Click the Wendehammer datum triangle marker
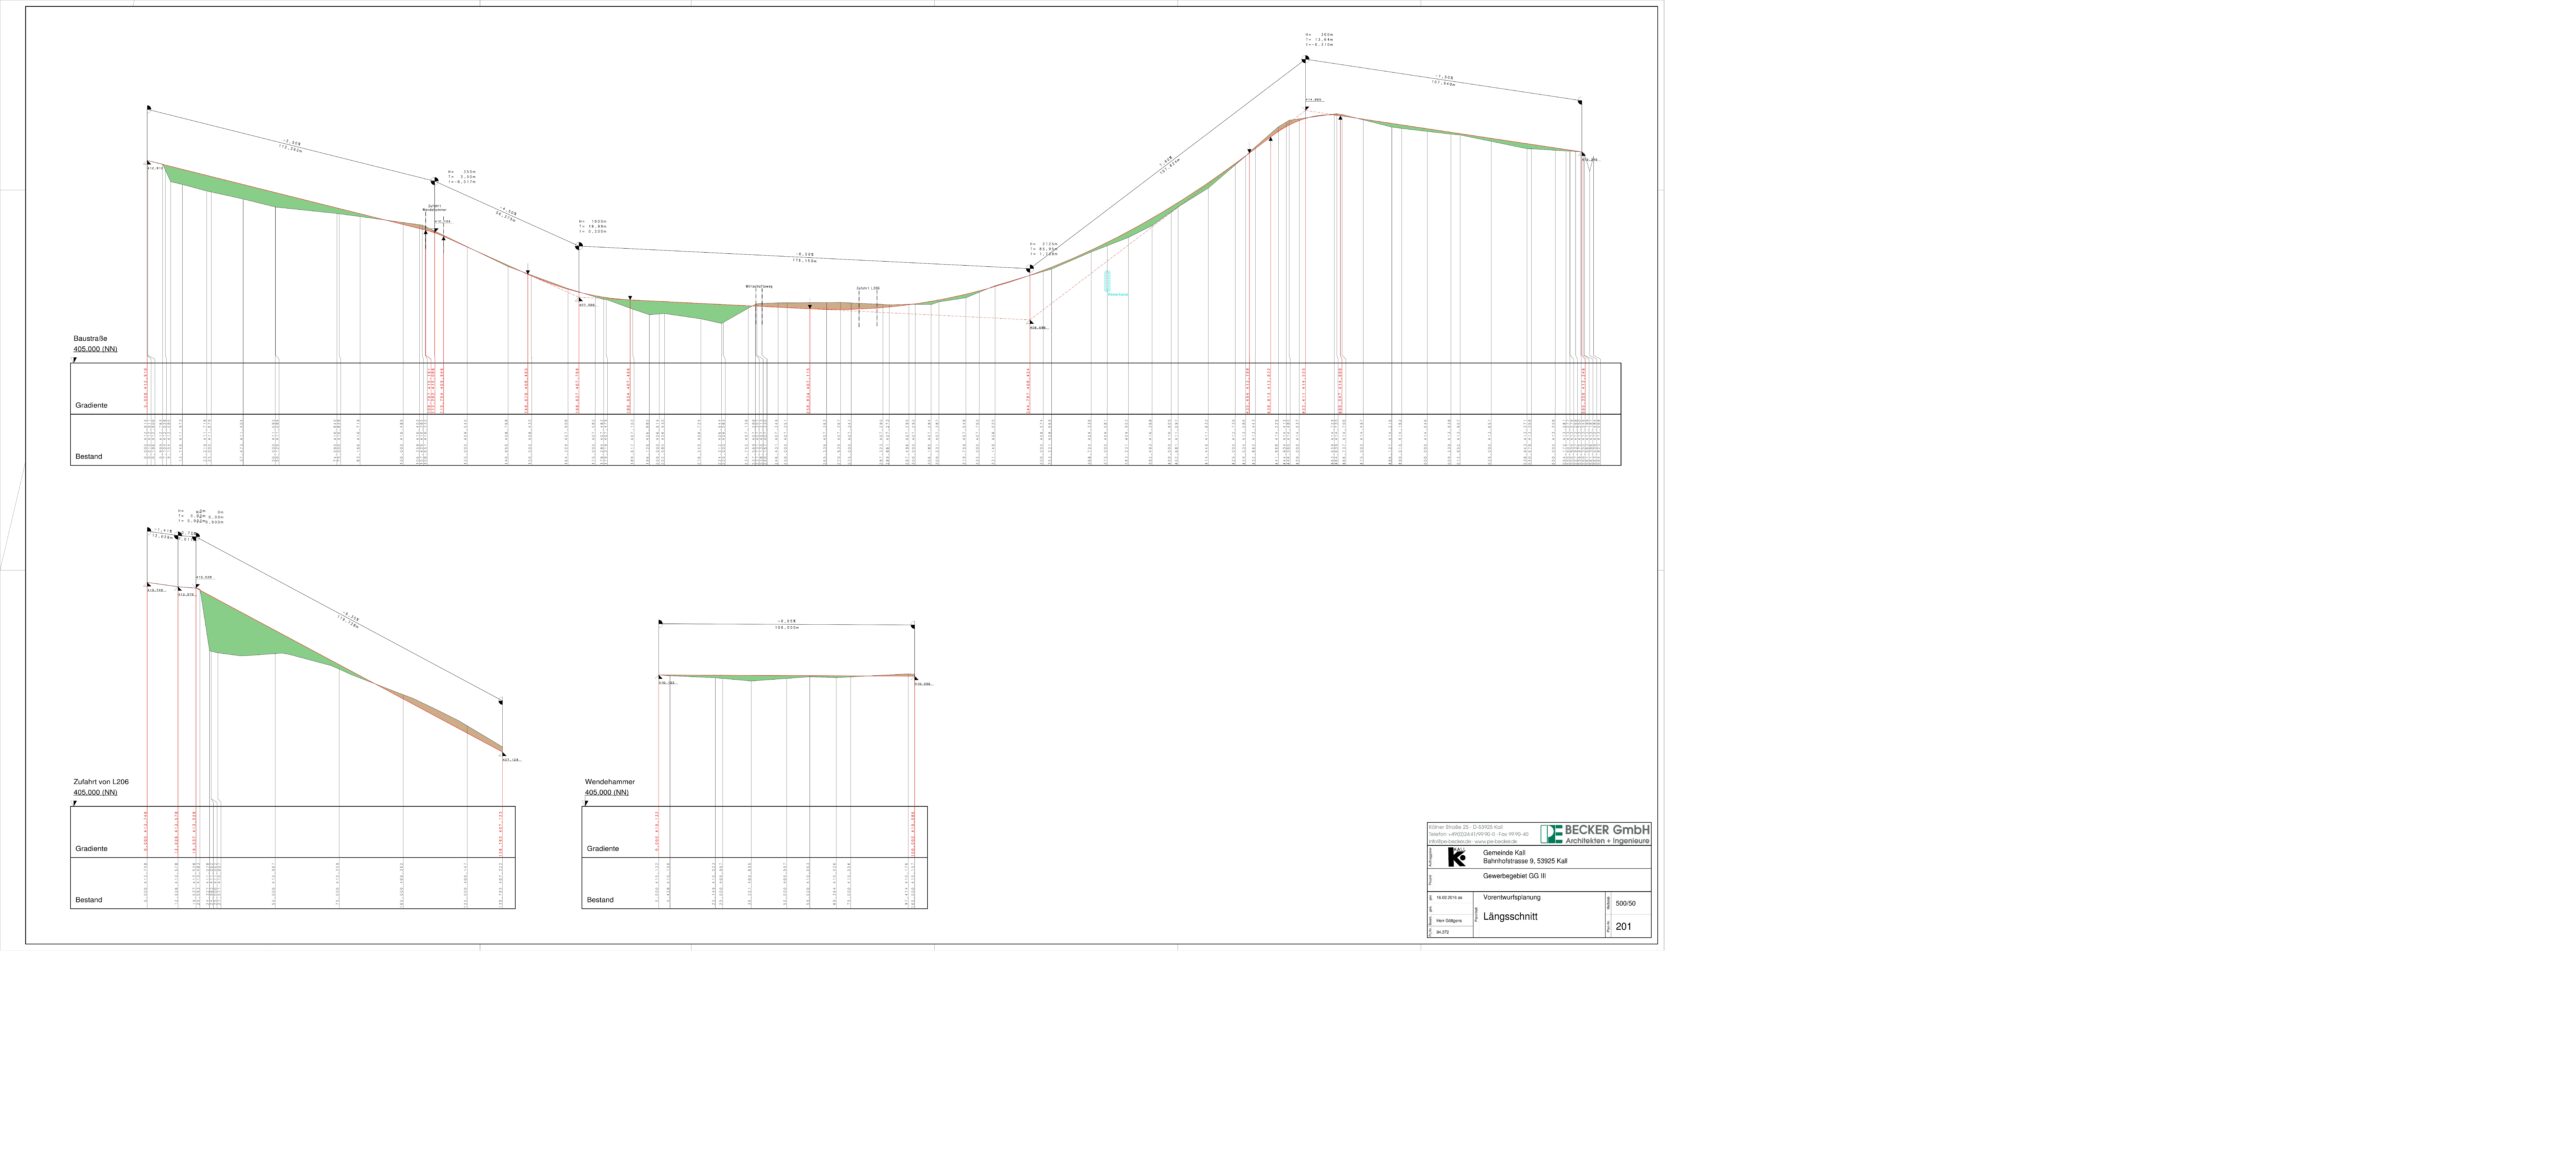Viewport: 2560px width, 1170px height. pyautogui.click(x=586, y=802)
